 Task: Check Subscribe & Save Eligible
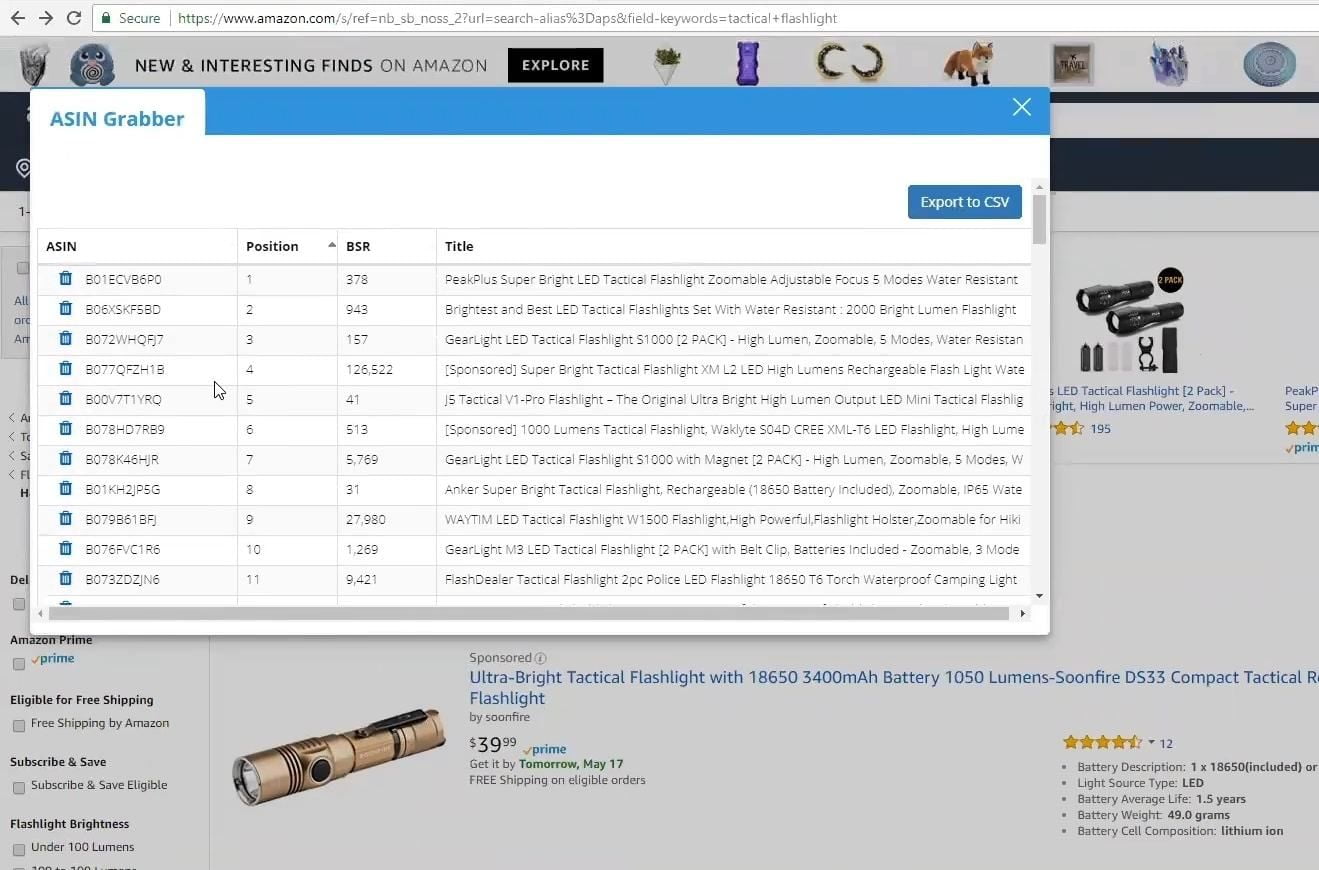pyautogui.click(x=18, y=787)
